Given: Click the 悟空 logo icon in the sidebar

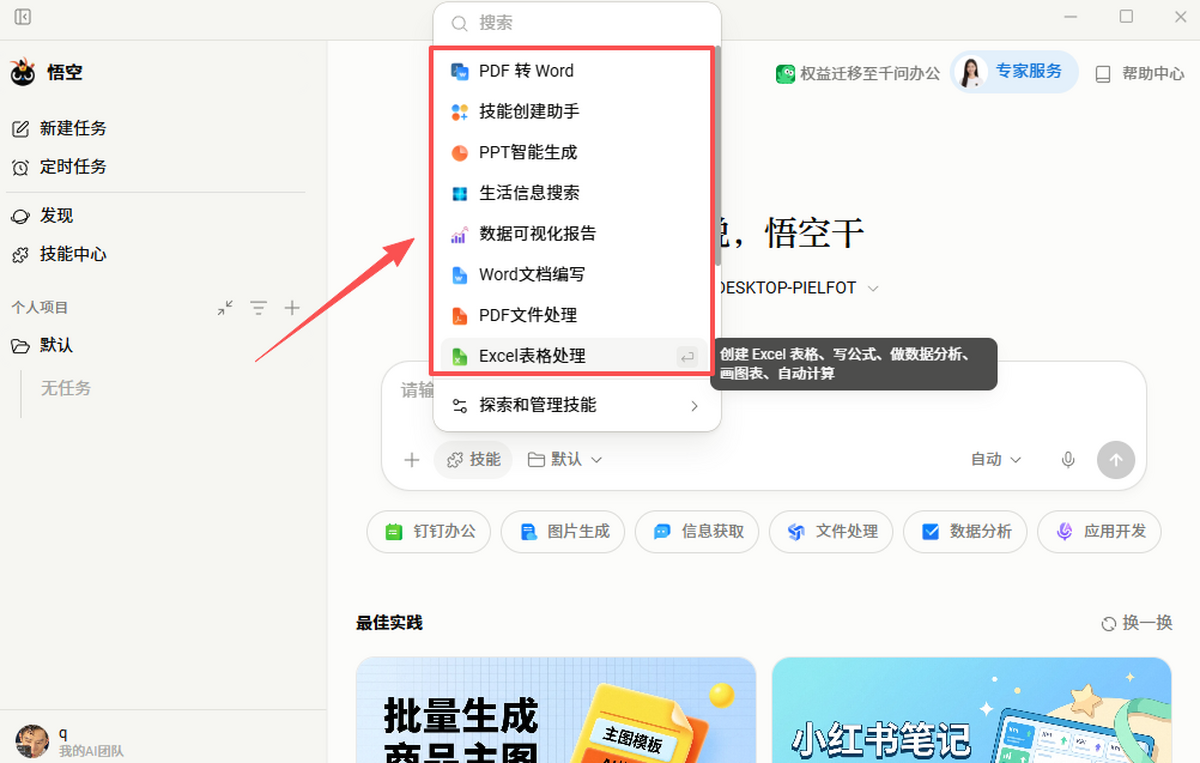Looking at the screenshot, I should pyautogui.click(x=23, y=72).
